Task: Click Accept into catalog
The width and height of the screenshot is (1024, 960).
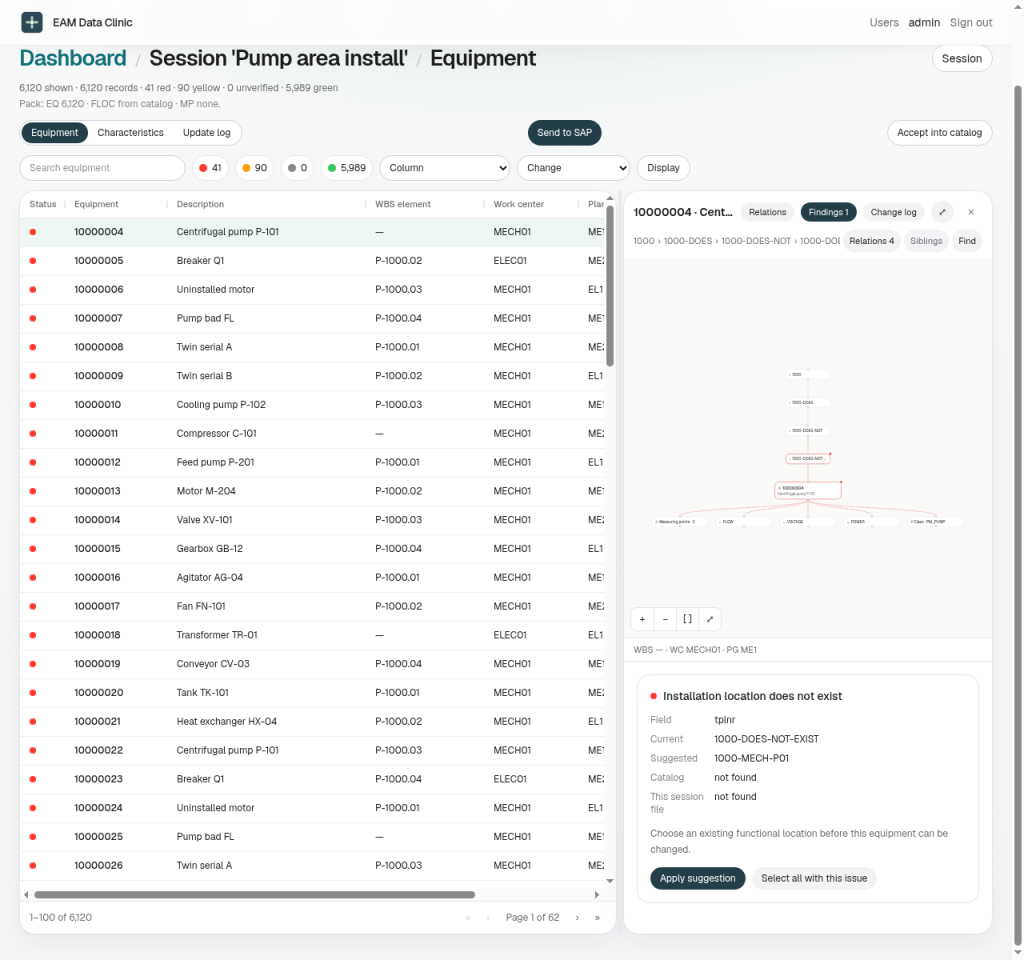Action: pos(939,133)
